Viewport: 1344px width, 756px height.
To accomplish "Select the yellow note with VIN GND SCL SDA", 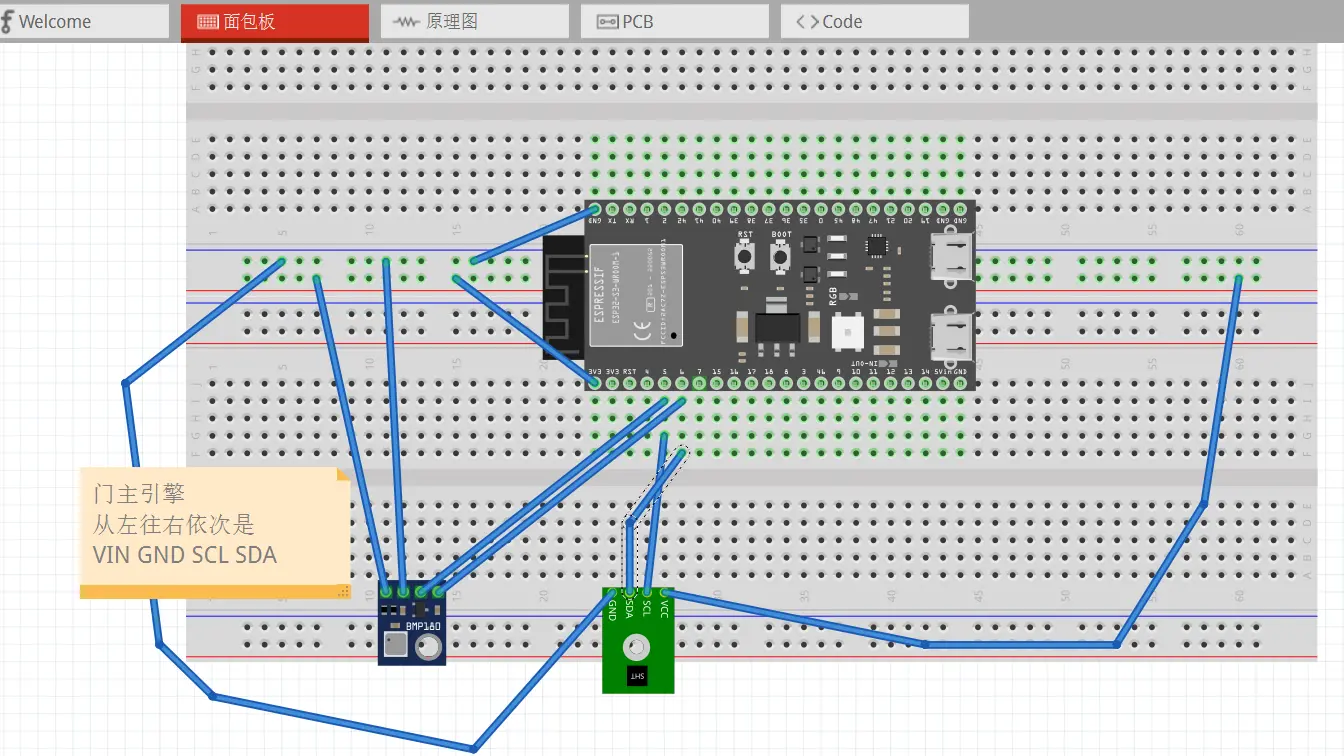I will 215,532.
